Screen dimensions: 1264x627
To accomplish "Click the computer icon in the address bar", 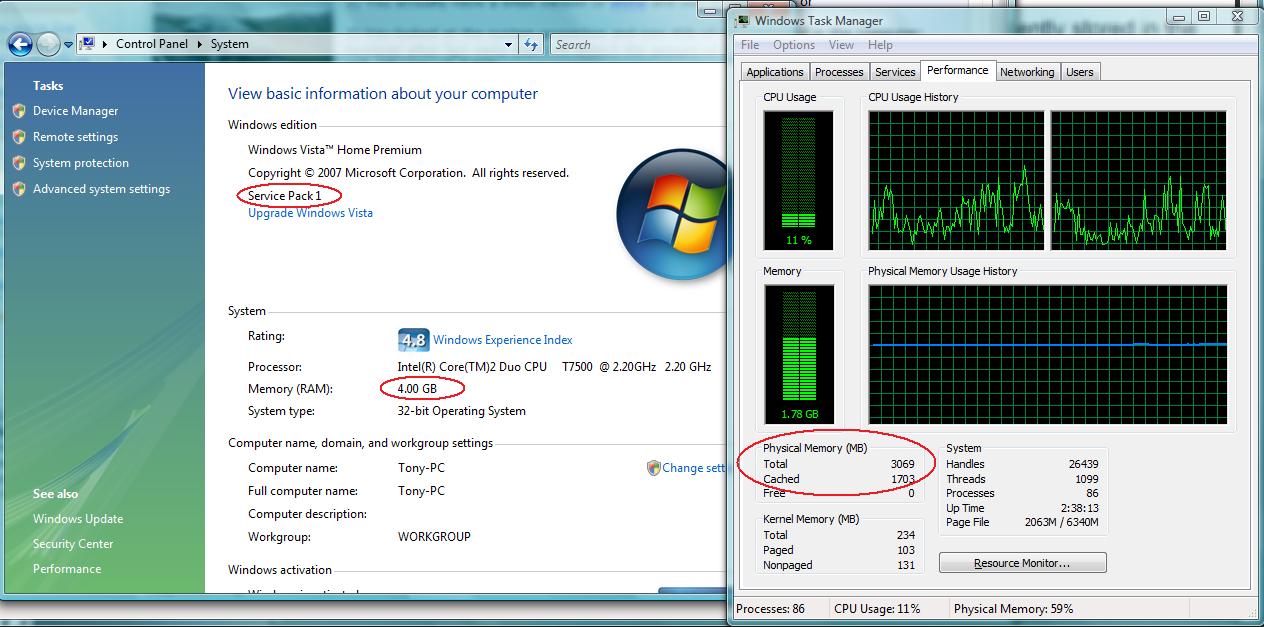I will click(86, 44).
